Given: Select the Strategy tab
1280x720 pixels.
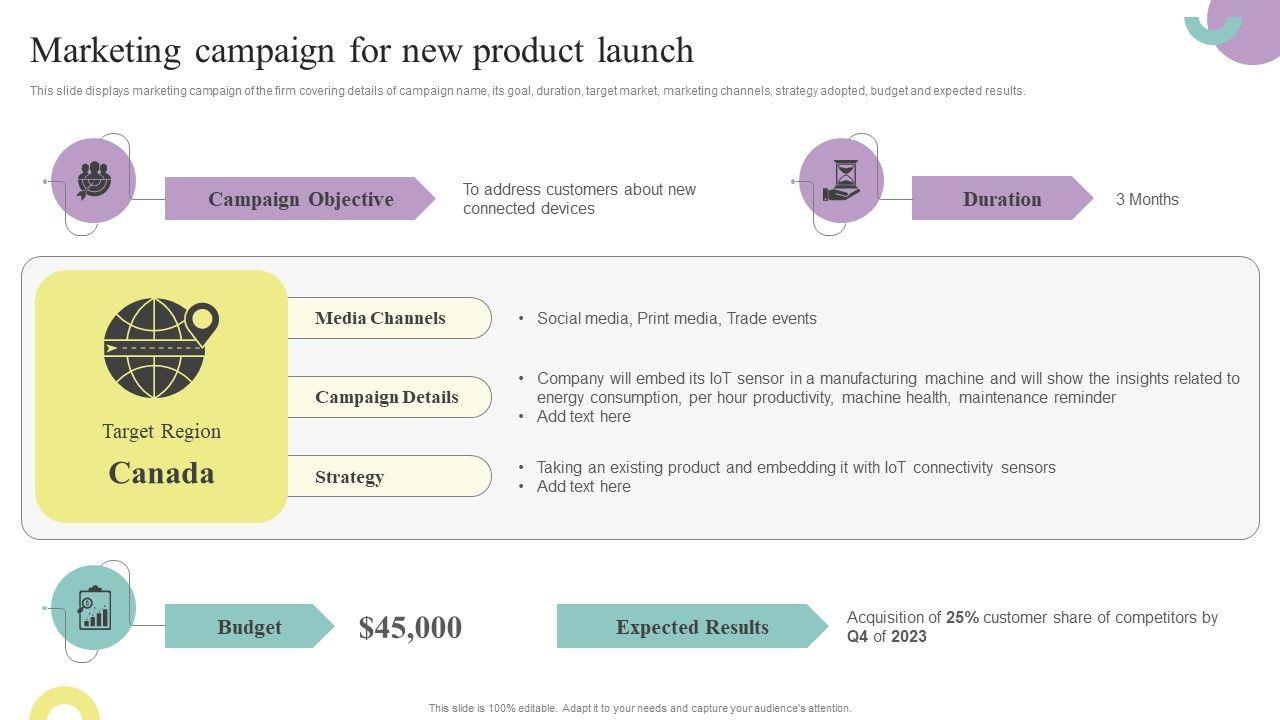Looking at the screenshot, I should [351, 477].
